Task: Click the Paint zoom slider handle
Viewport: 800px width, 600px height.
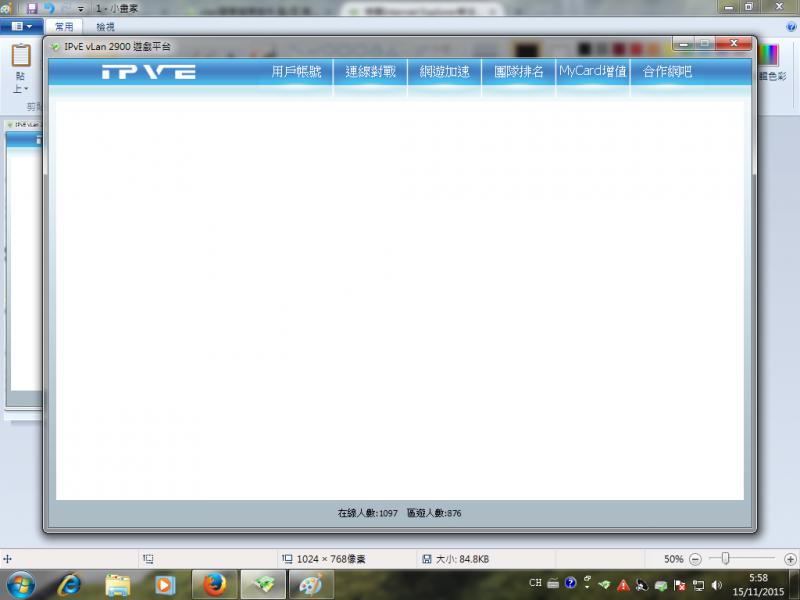Action: point(726,558)
